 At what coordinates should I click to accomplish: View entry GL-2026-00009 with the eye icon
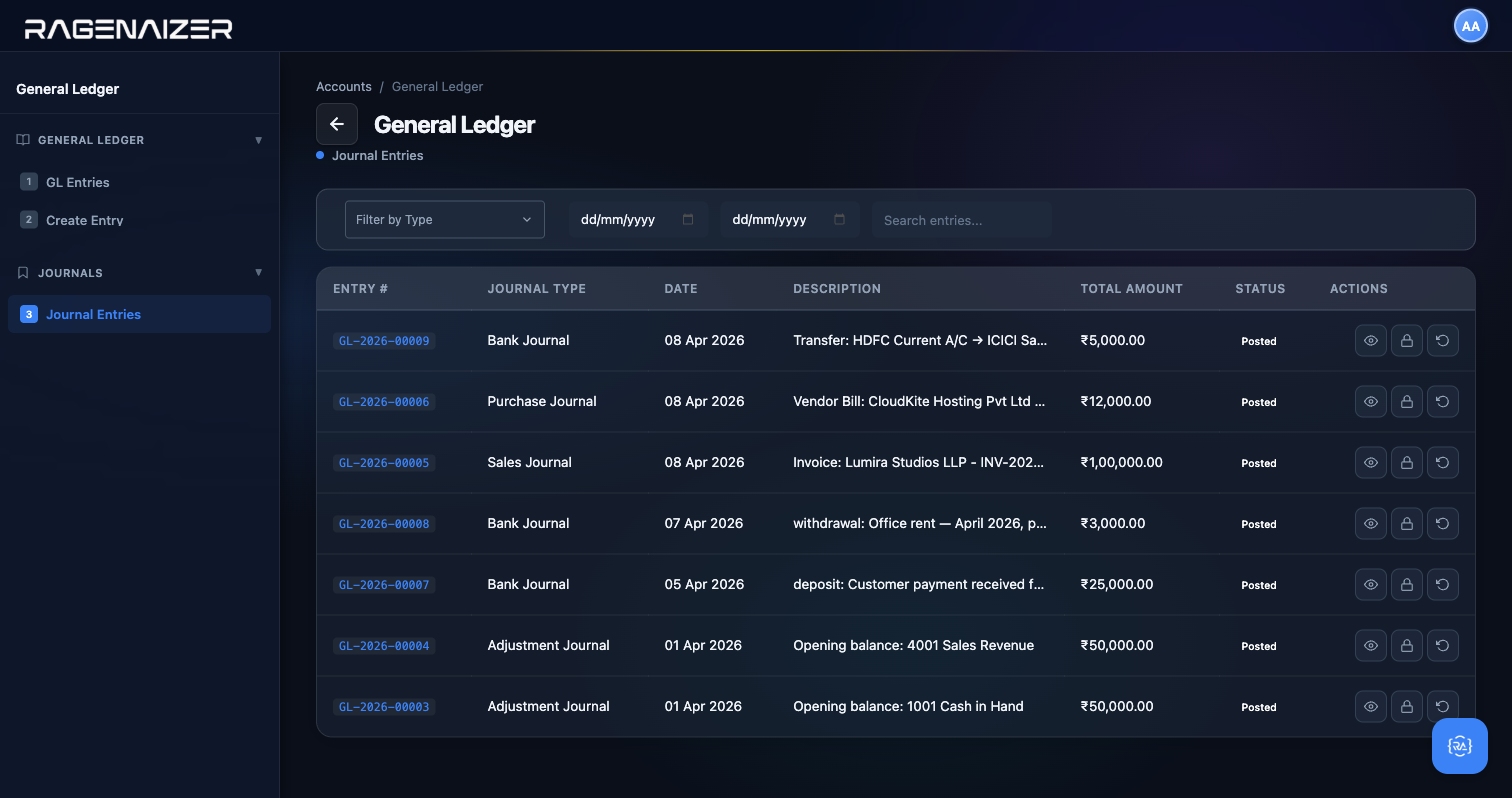pos(1371,341)
